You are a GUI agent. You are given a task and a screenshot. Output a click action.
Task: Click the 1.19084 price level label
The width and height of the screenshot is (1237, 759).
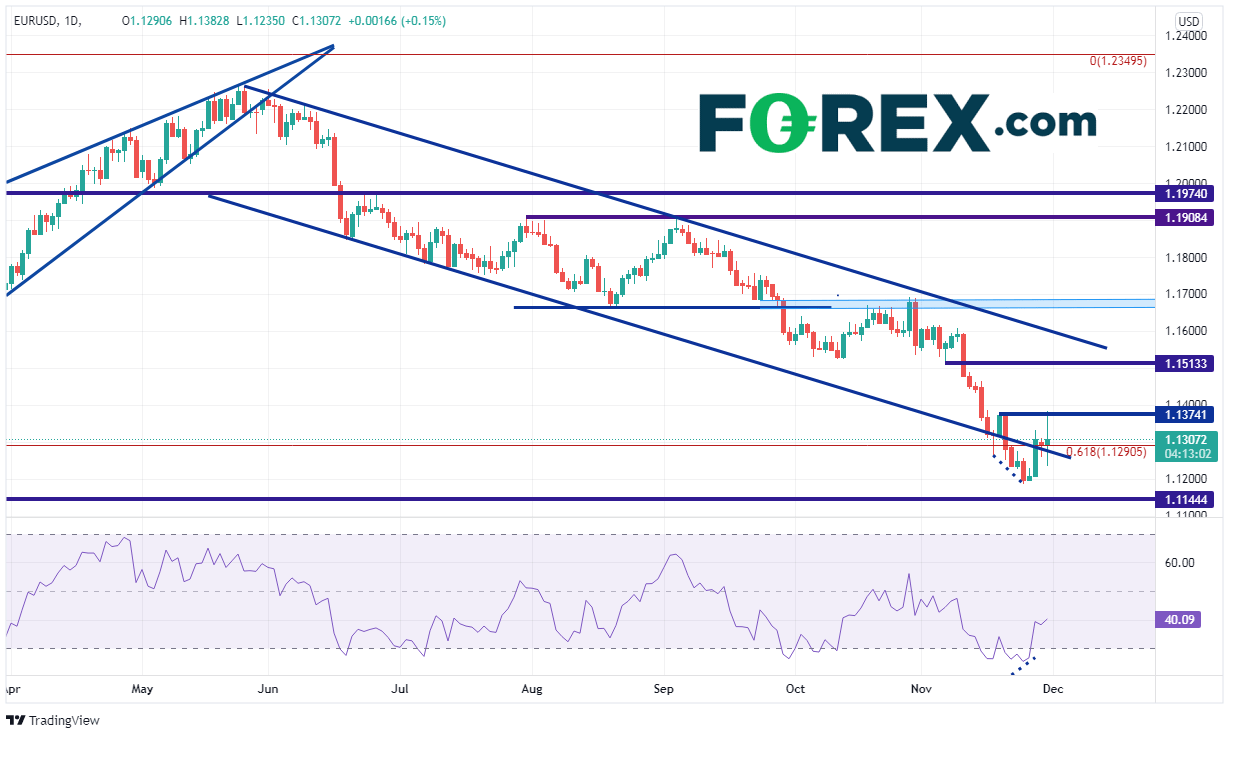1182,217
